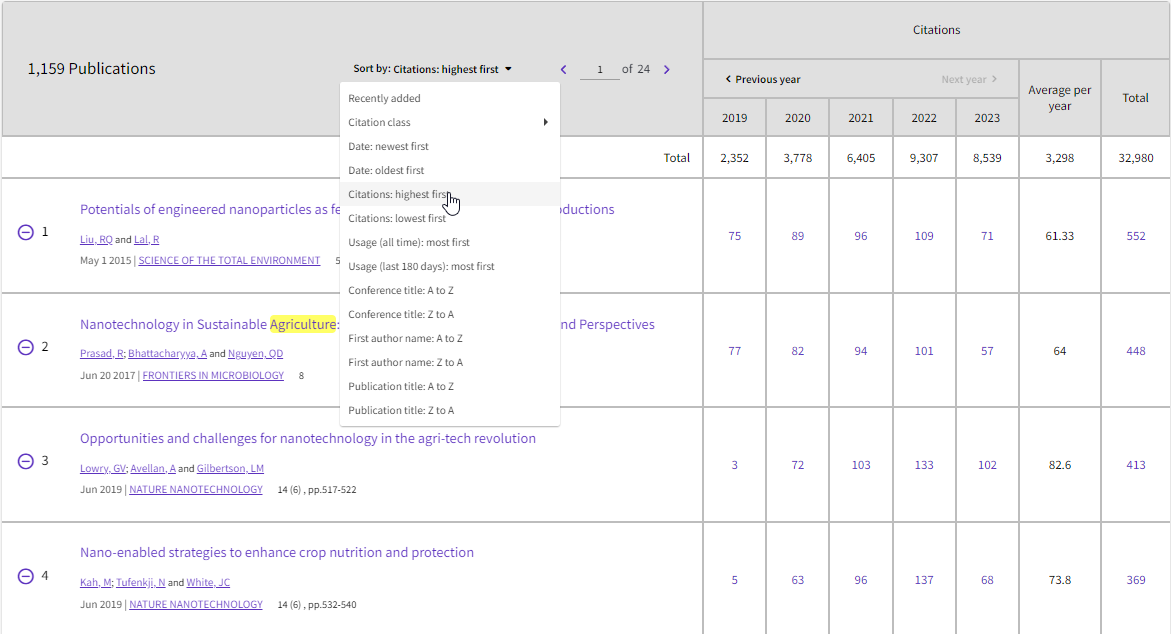Viewport: 1171px width, 634px height.
Task: Open author Kah, M profile
Action: click(x=96, y=582)
